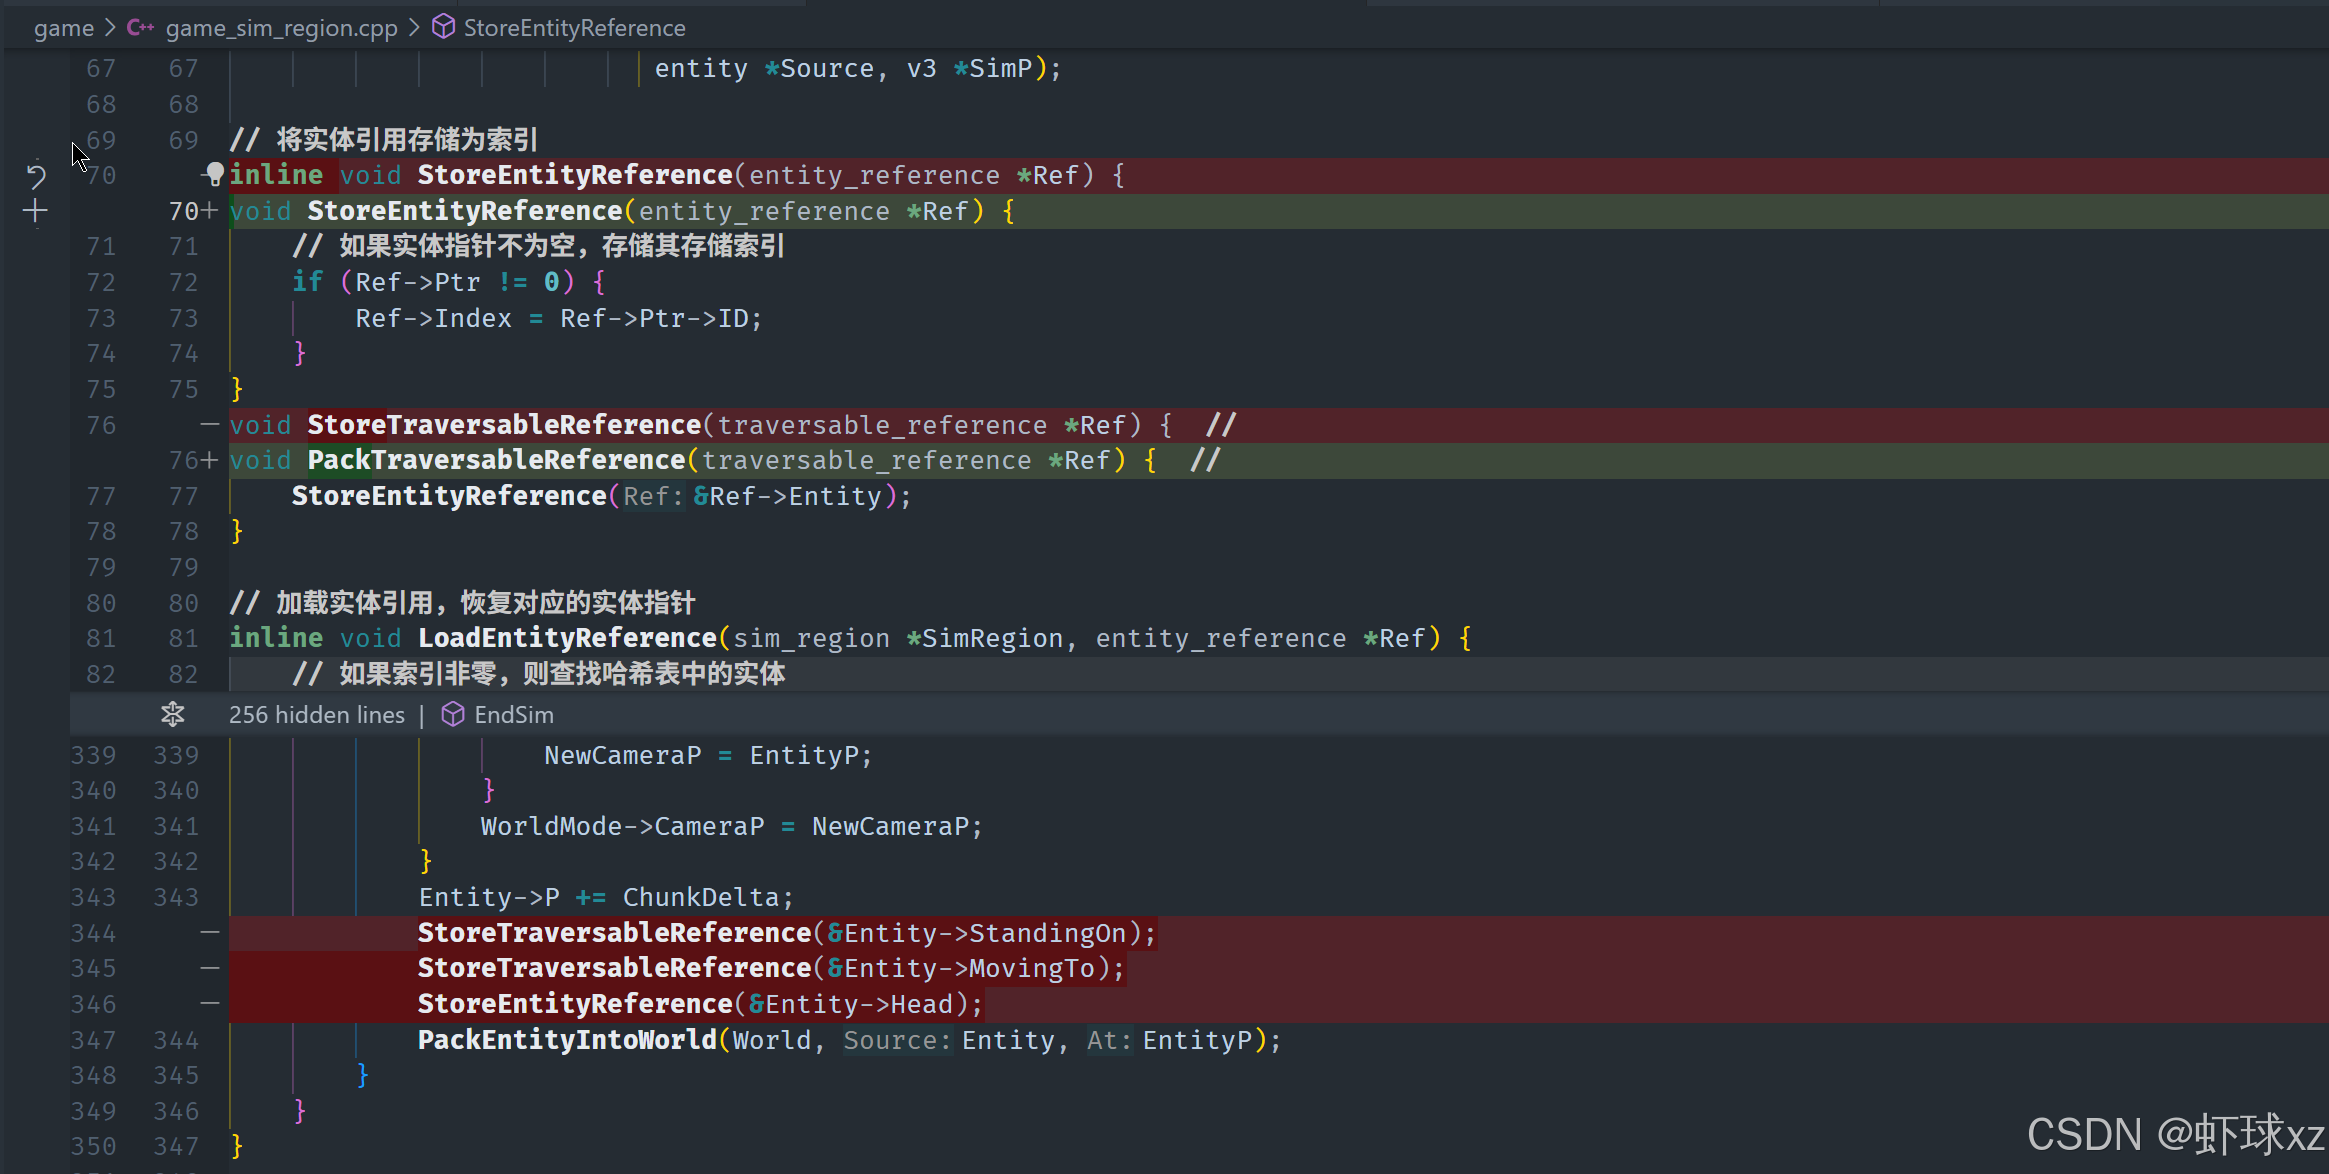Screen dimensions: 2329x1174
Task: Click the removed StoreTraversableReference StandingOn line
Action: (x=787, y=933)
